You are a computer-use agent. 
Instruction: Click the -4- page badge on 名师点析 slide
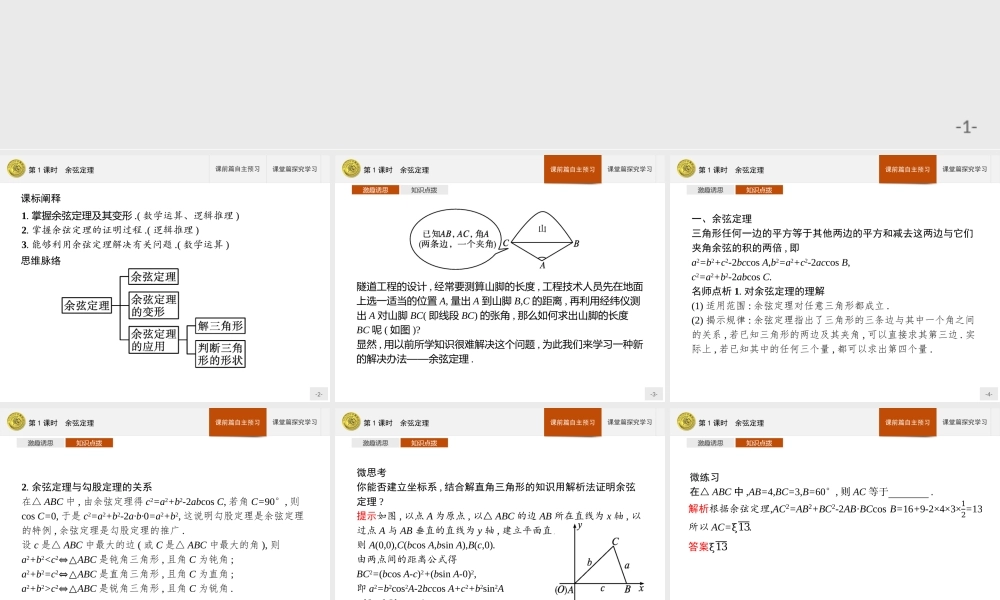988,394
